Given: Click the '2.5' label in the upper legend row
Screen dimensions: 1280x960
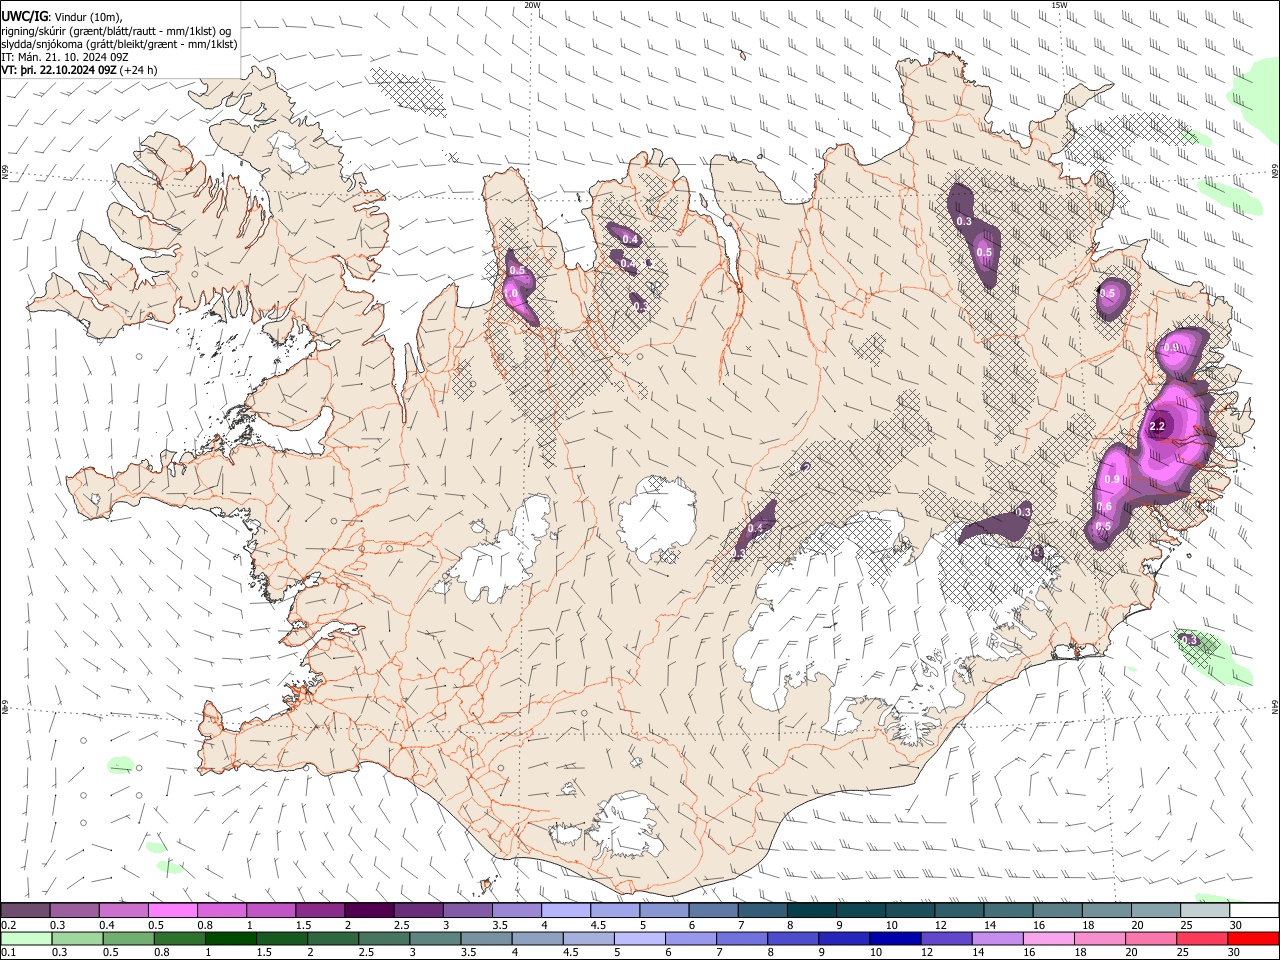Looking at the screenshot, I should [401, 926].
